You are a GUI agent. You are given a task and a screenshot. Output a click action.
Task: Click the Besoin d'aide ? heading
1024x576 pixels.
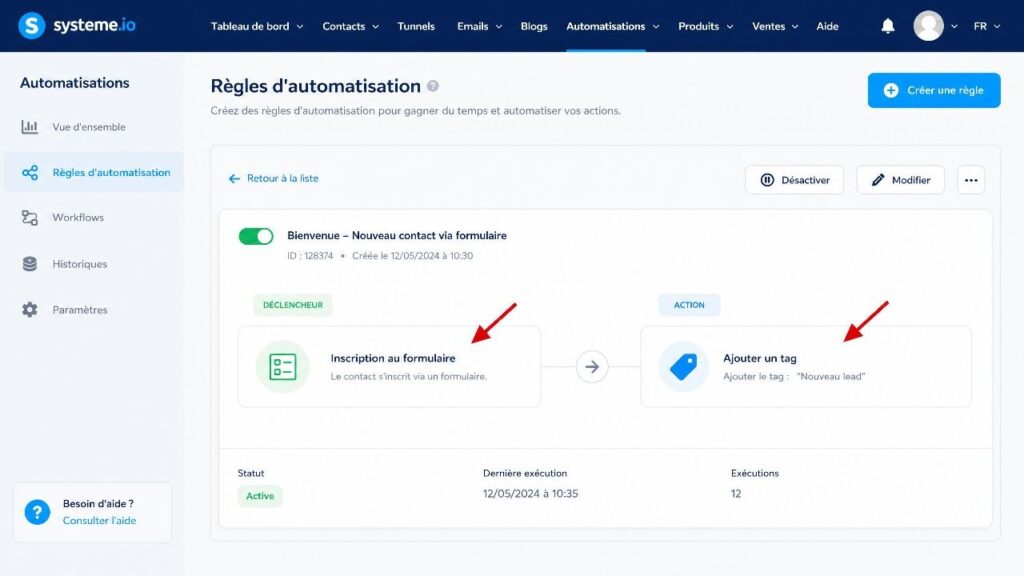coord(98,504)
